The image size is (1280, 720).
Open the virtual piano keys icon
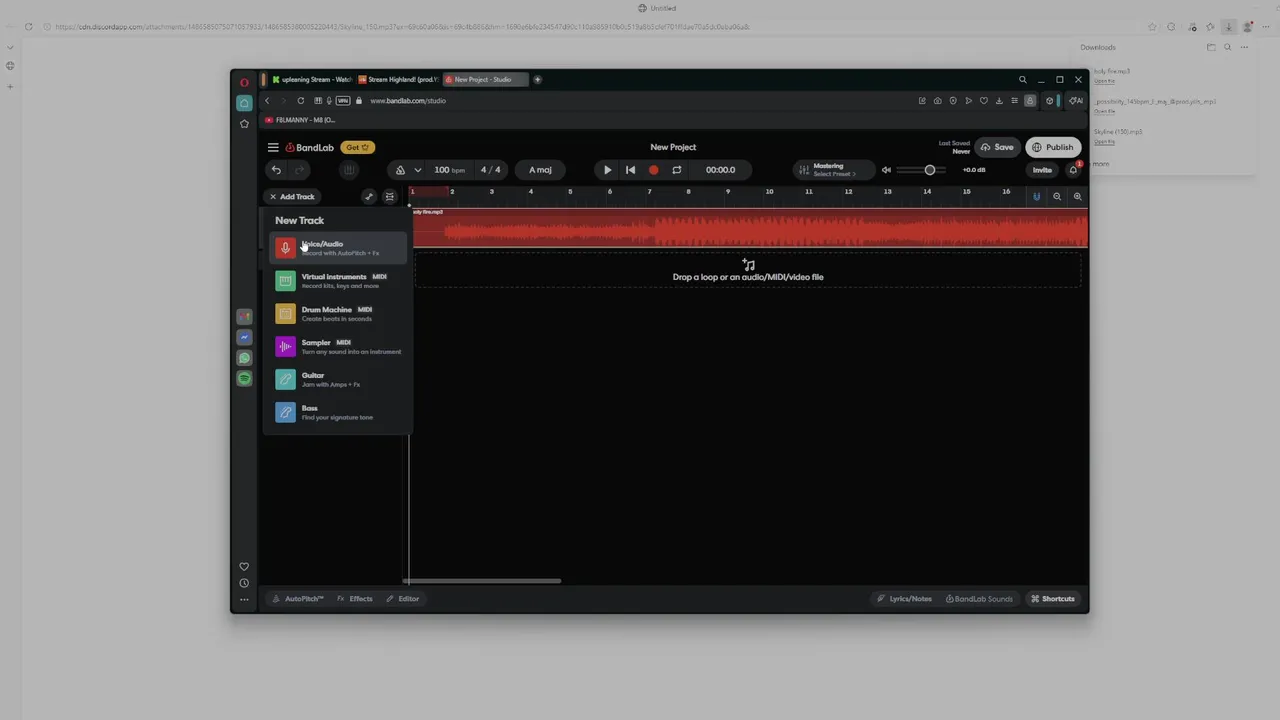pyautogui.click(x=349, y=170)
